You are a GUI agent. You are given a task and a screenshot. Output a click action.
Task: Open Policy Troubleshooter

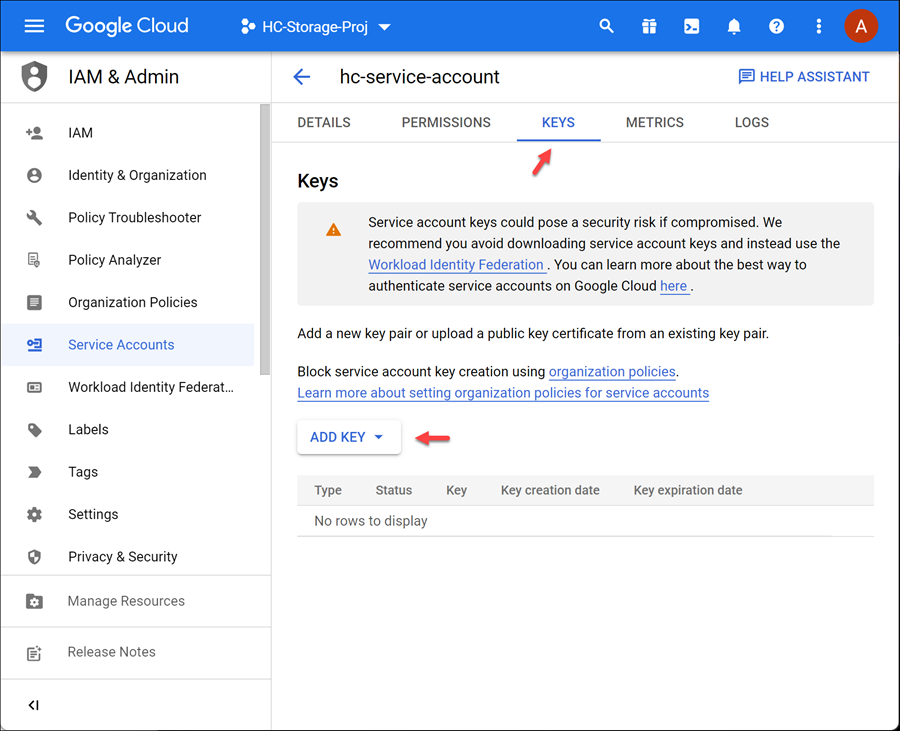(128, 218)
